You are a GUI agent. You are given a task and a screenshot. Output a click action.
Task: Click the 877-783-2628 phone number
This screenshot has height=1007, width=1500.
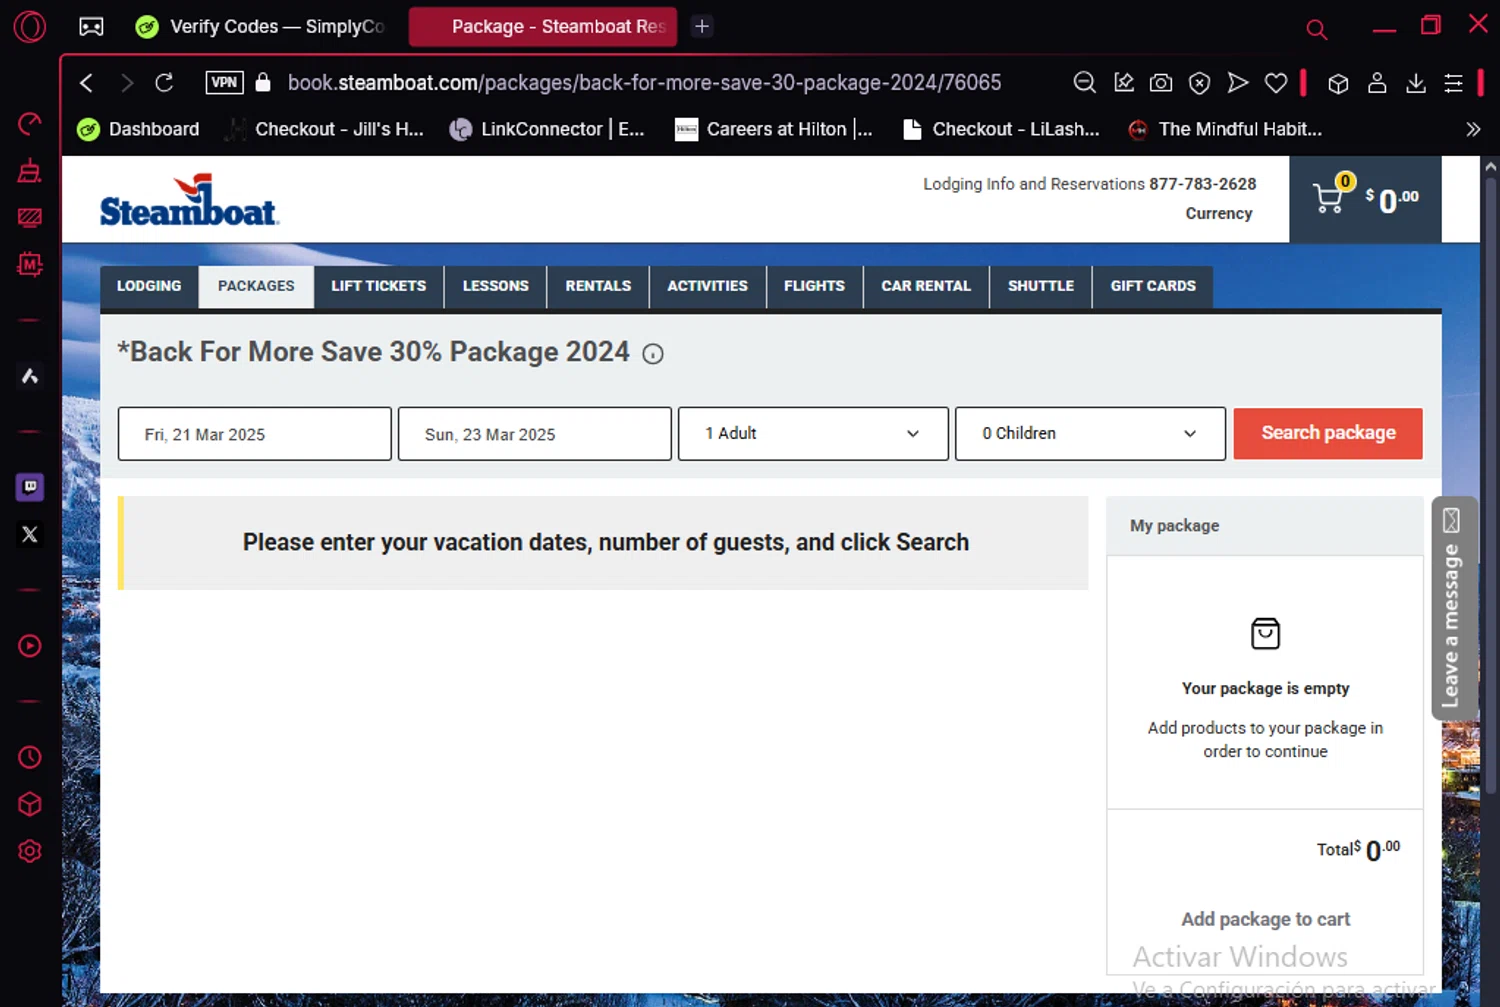click(x=1203, y=184)
